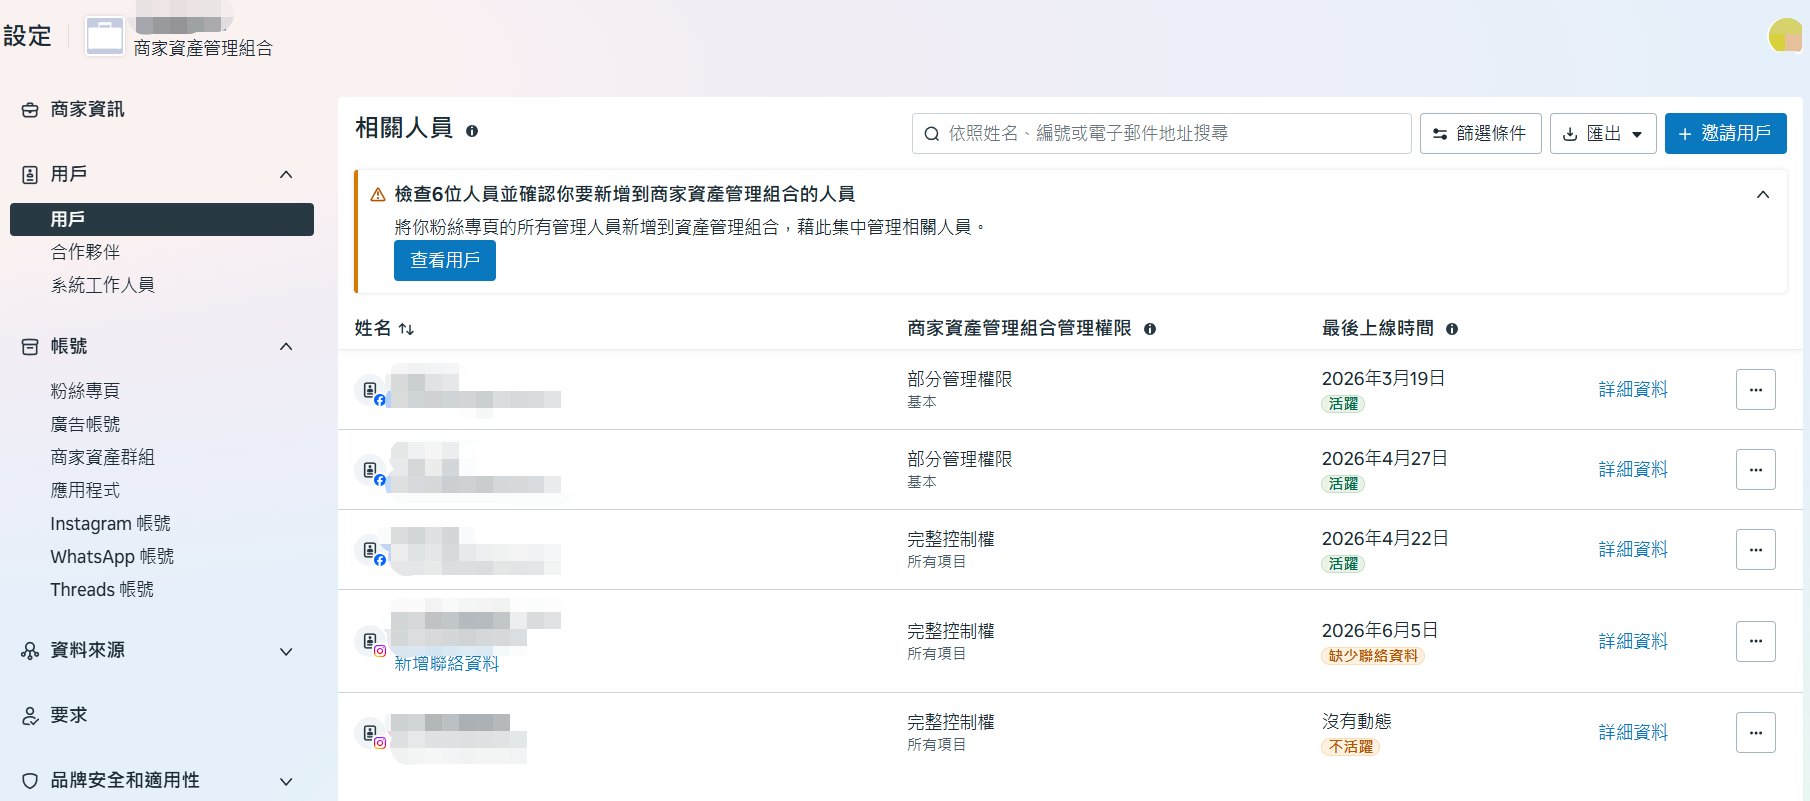Click Instagram user avatar in 沒有動態 row

click(x=372, y=734)
